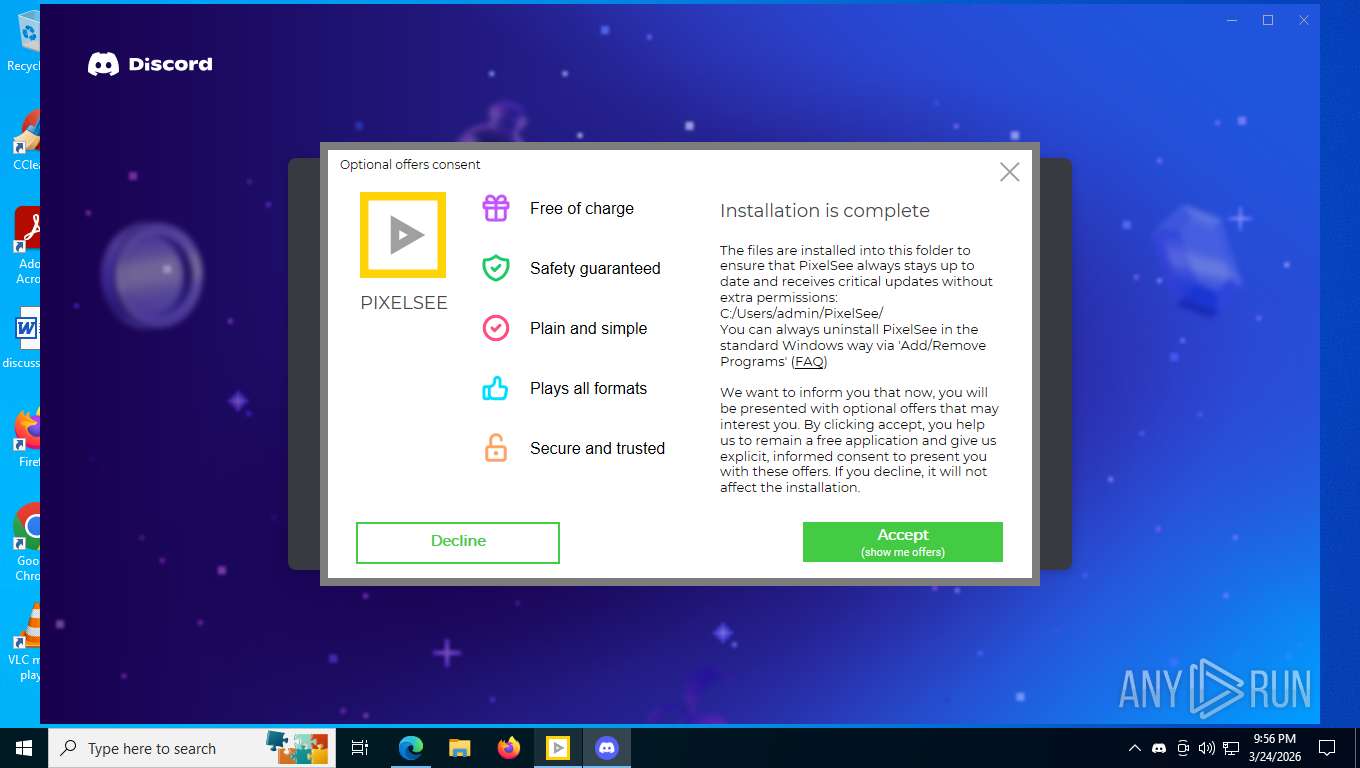Click the 'PIXELSEE' label under logo

coord(404,303)
